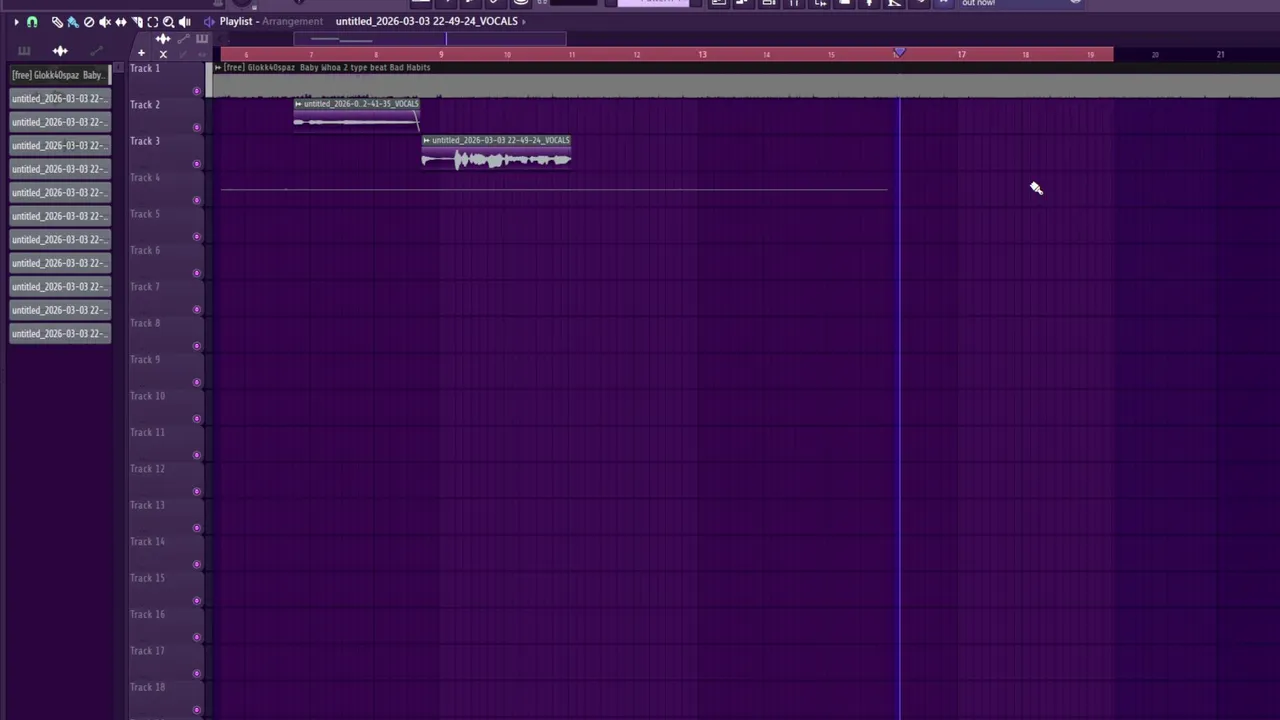The width and height of the screenshot is (1280, 720).
Task: Open the Playlist title icon menu
Action: point(209,22)
